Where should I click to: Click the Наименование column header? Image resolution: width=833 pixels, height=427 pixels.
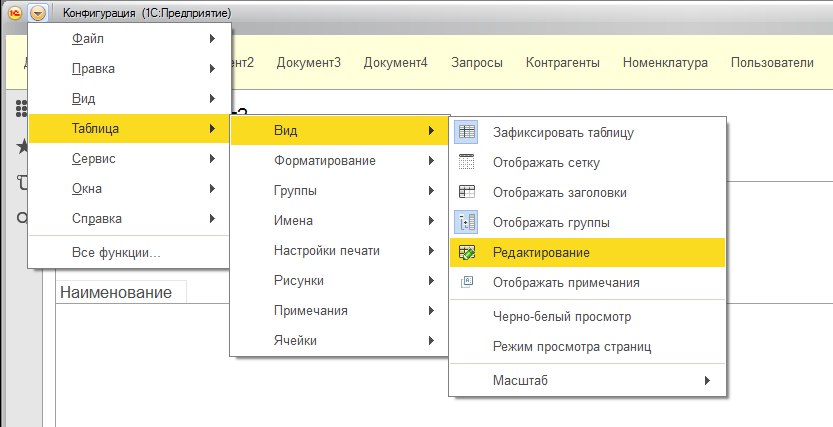116,293
